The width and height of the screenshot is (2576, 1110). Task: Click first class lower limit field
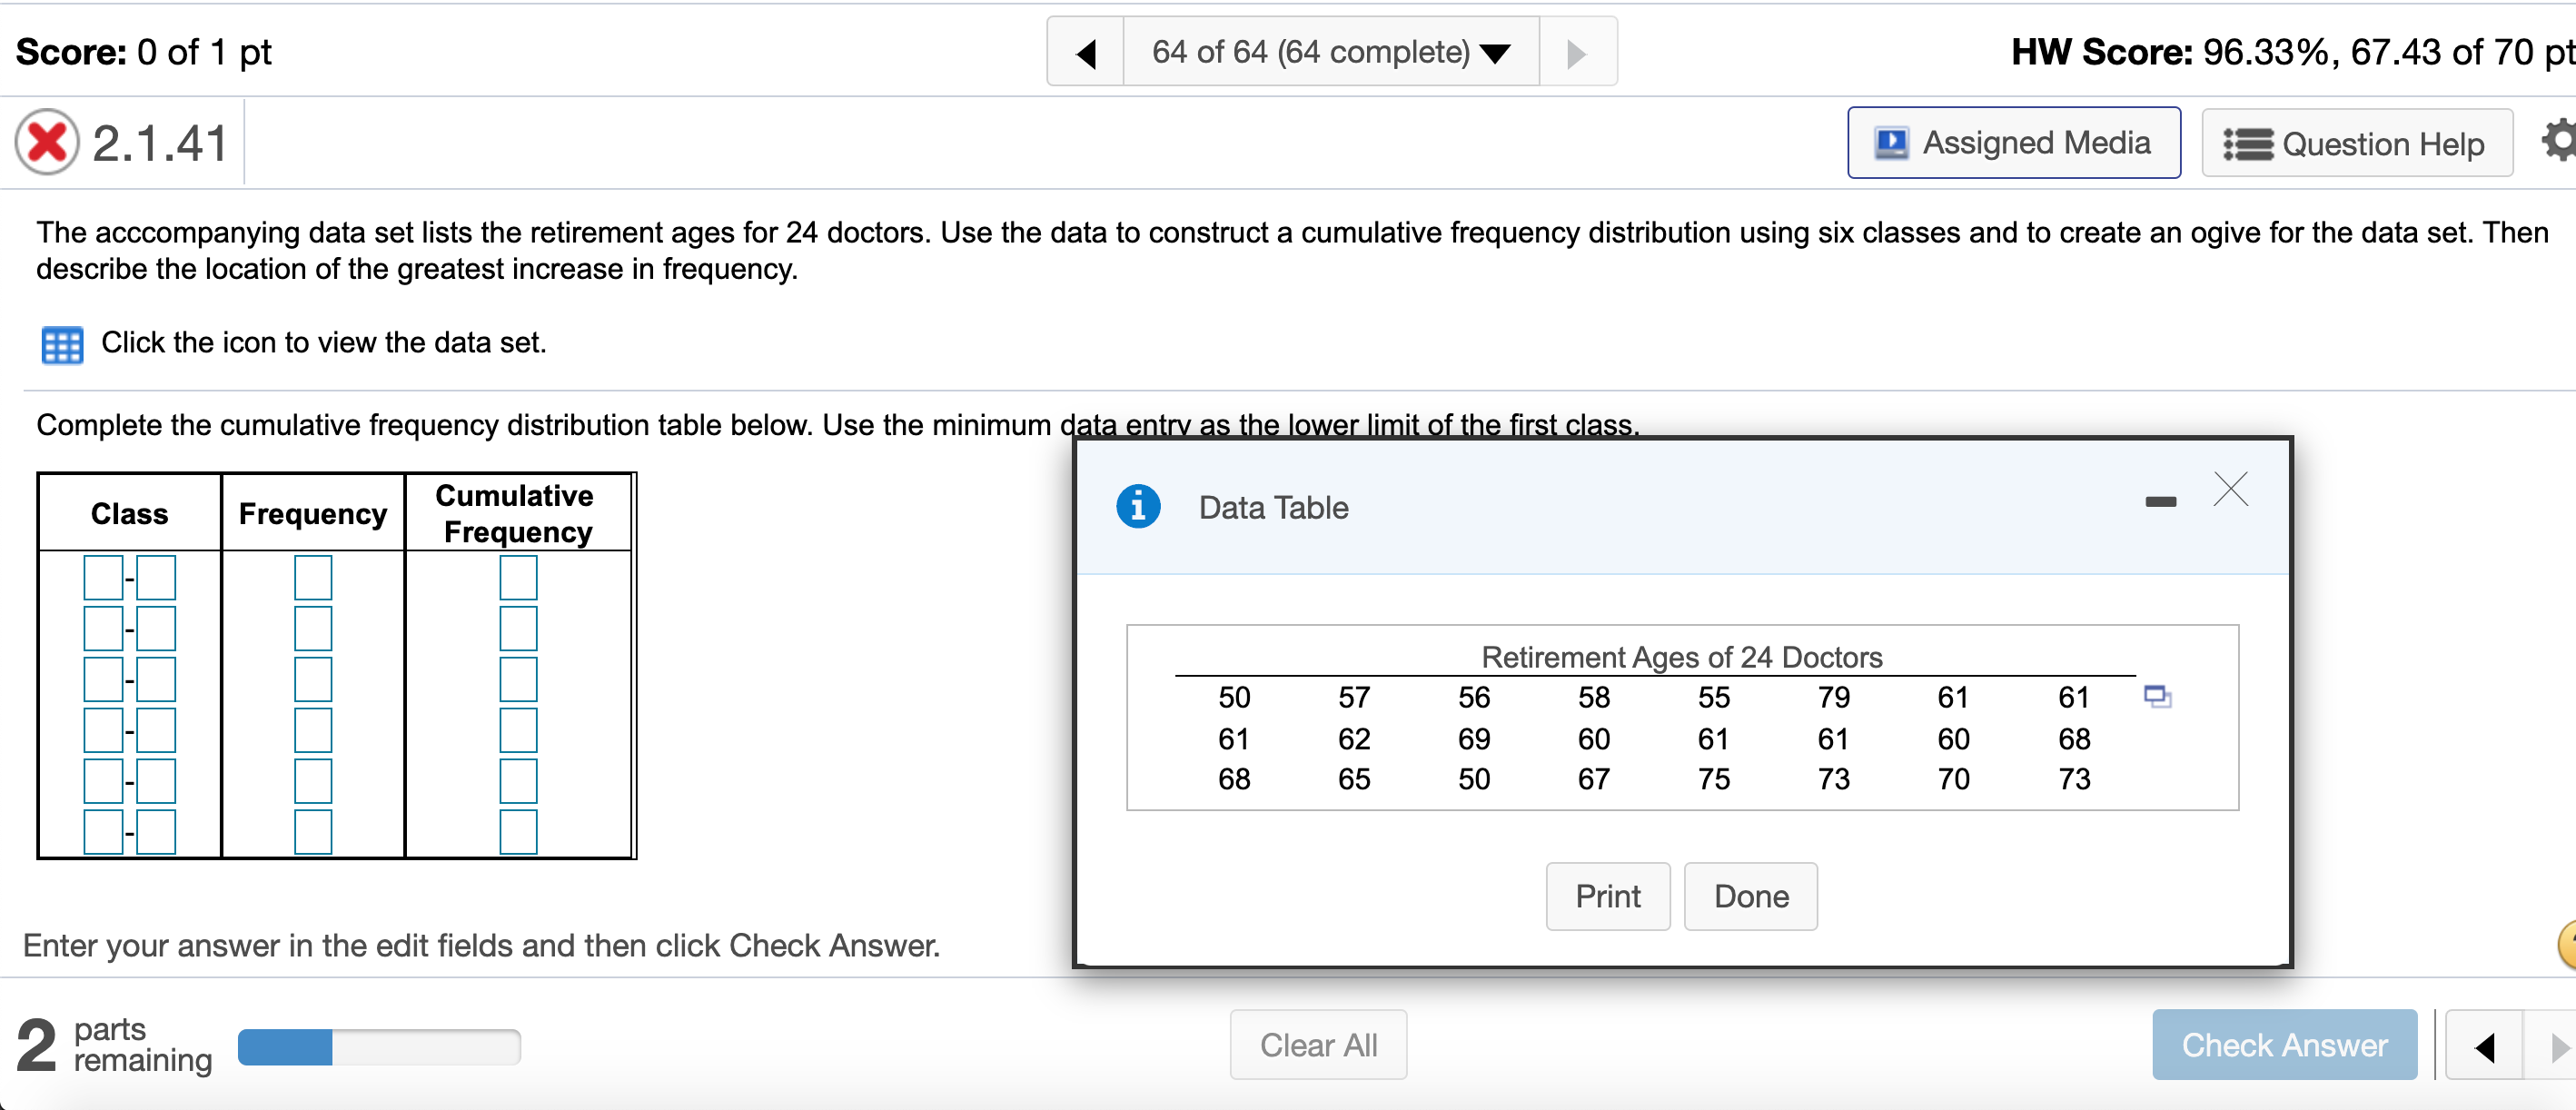[103, 578]
